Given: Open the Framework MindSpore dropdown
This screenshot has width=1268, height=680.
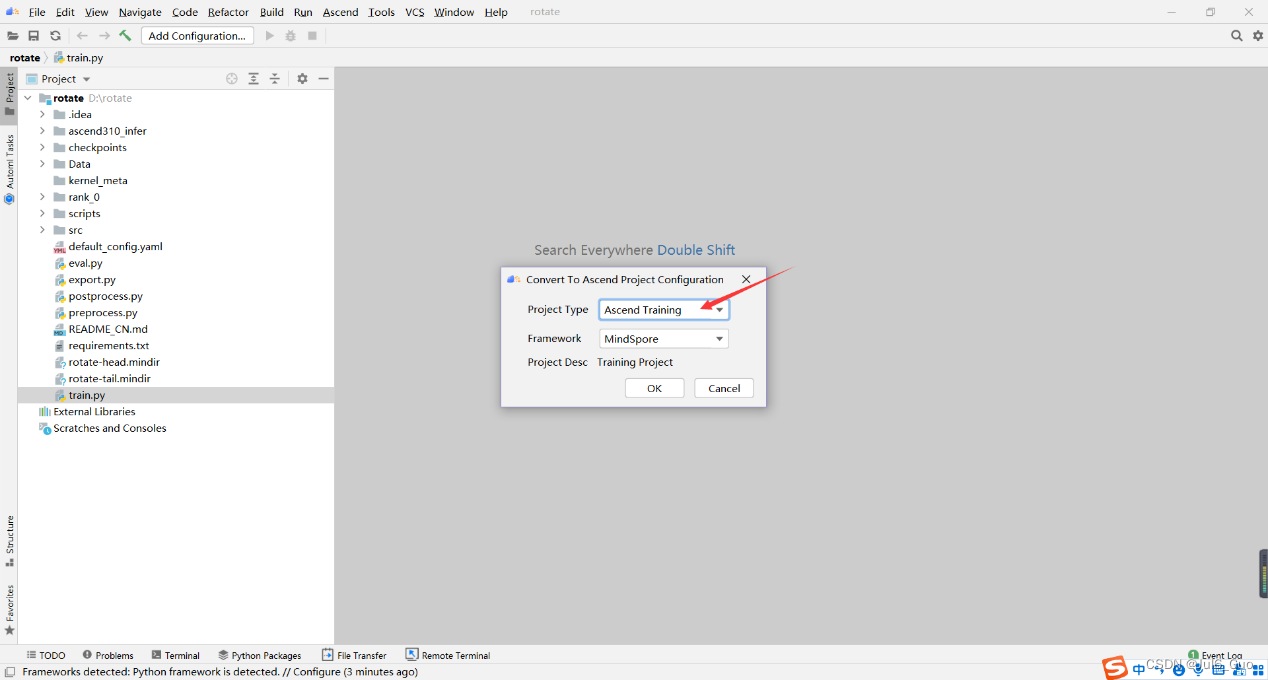Looking at the screenshot, I should click(x=664, y=339).
